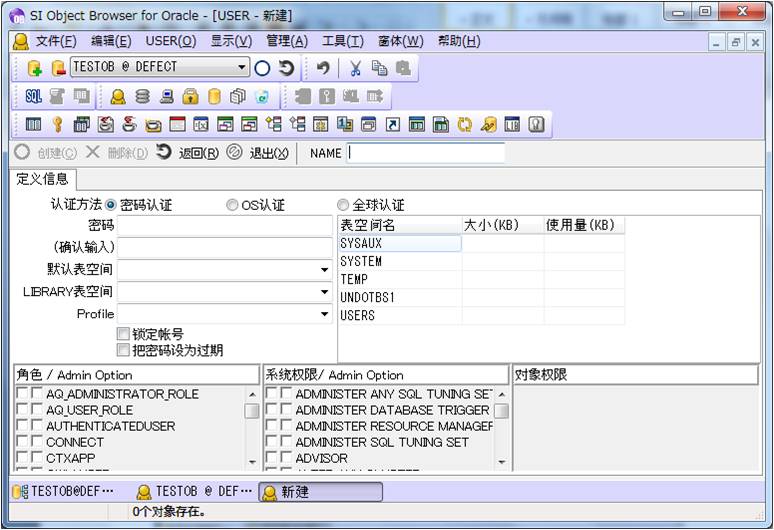Viewport: 774px width, 530px height.
Task: Tick Admin Option checkbox for ADMINISTER DATABASE TRIGGER
Action: tap(286, 409)
